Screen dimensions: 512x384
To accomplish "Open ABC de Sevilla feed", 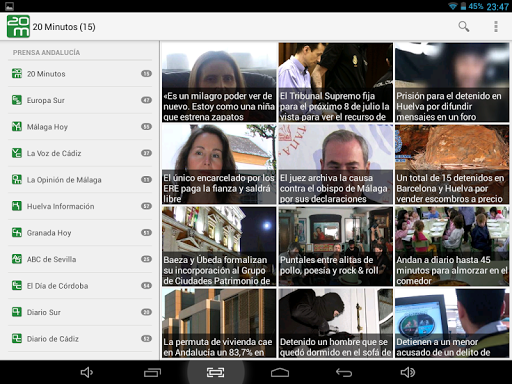I will click(80, 259).
